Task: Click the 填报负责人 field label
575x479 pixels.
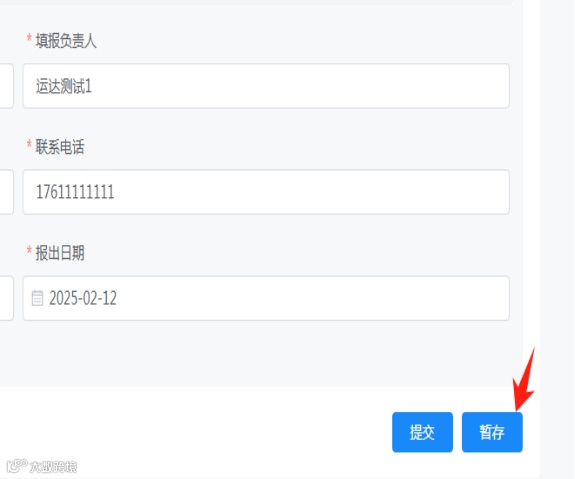Action: pyautogui.click(x=66, y=41)
